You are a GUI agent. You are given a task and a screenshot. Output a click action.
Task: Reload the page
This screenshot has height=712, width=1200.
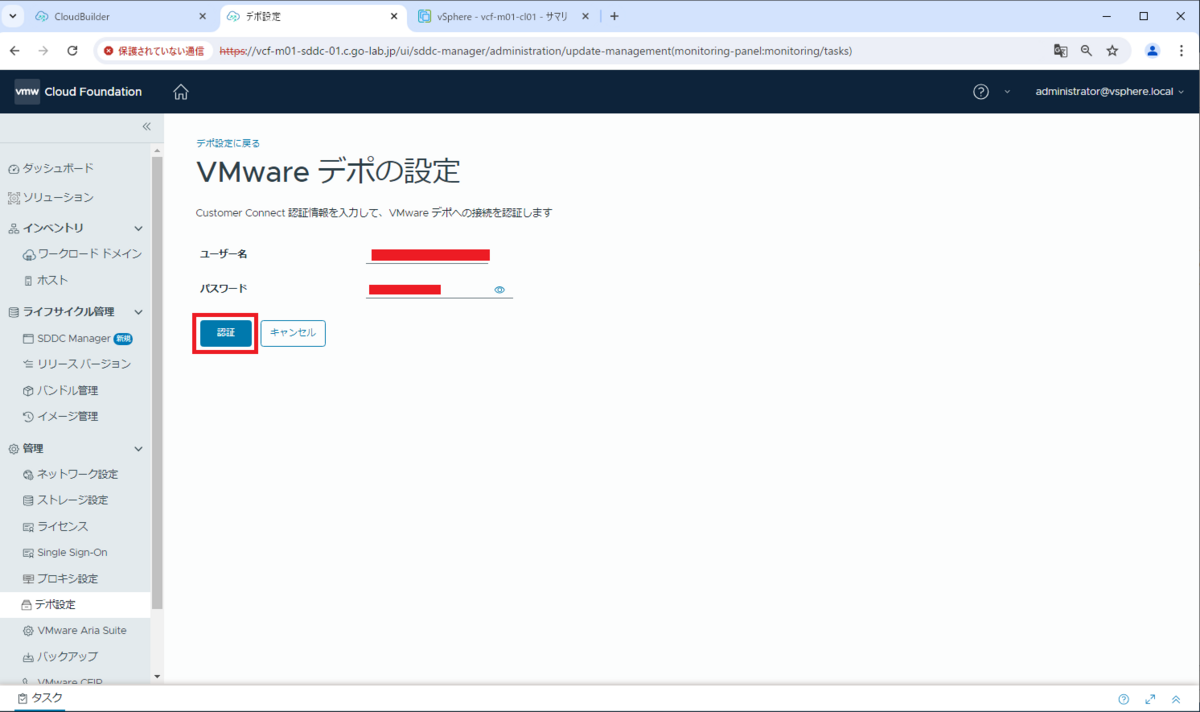pyautogui.click(x=72, y=50)
